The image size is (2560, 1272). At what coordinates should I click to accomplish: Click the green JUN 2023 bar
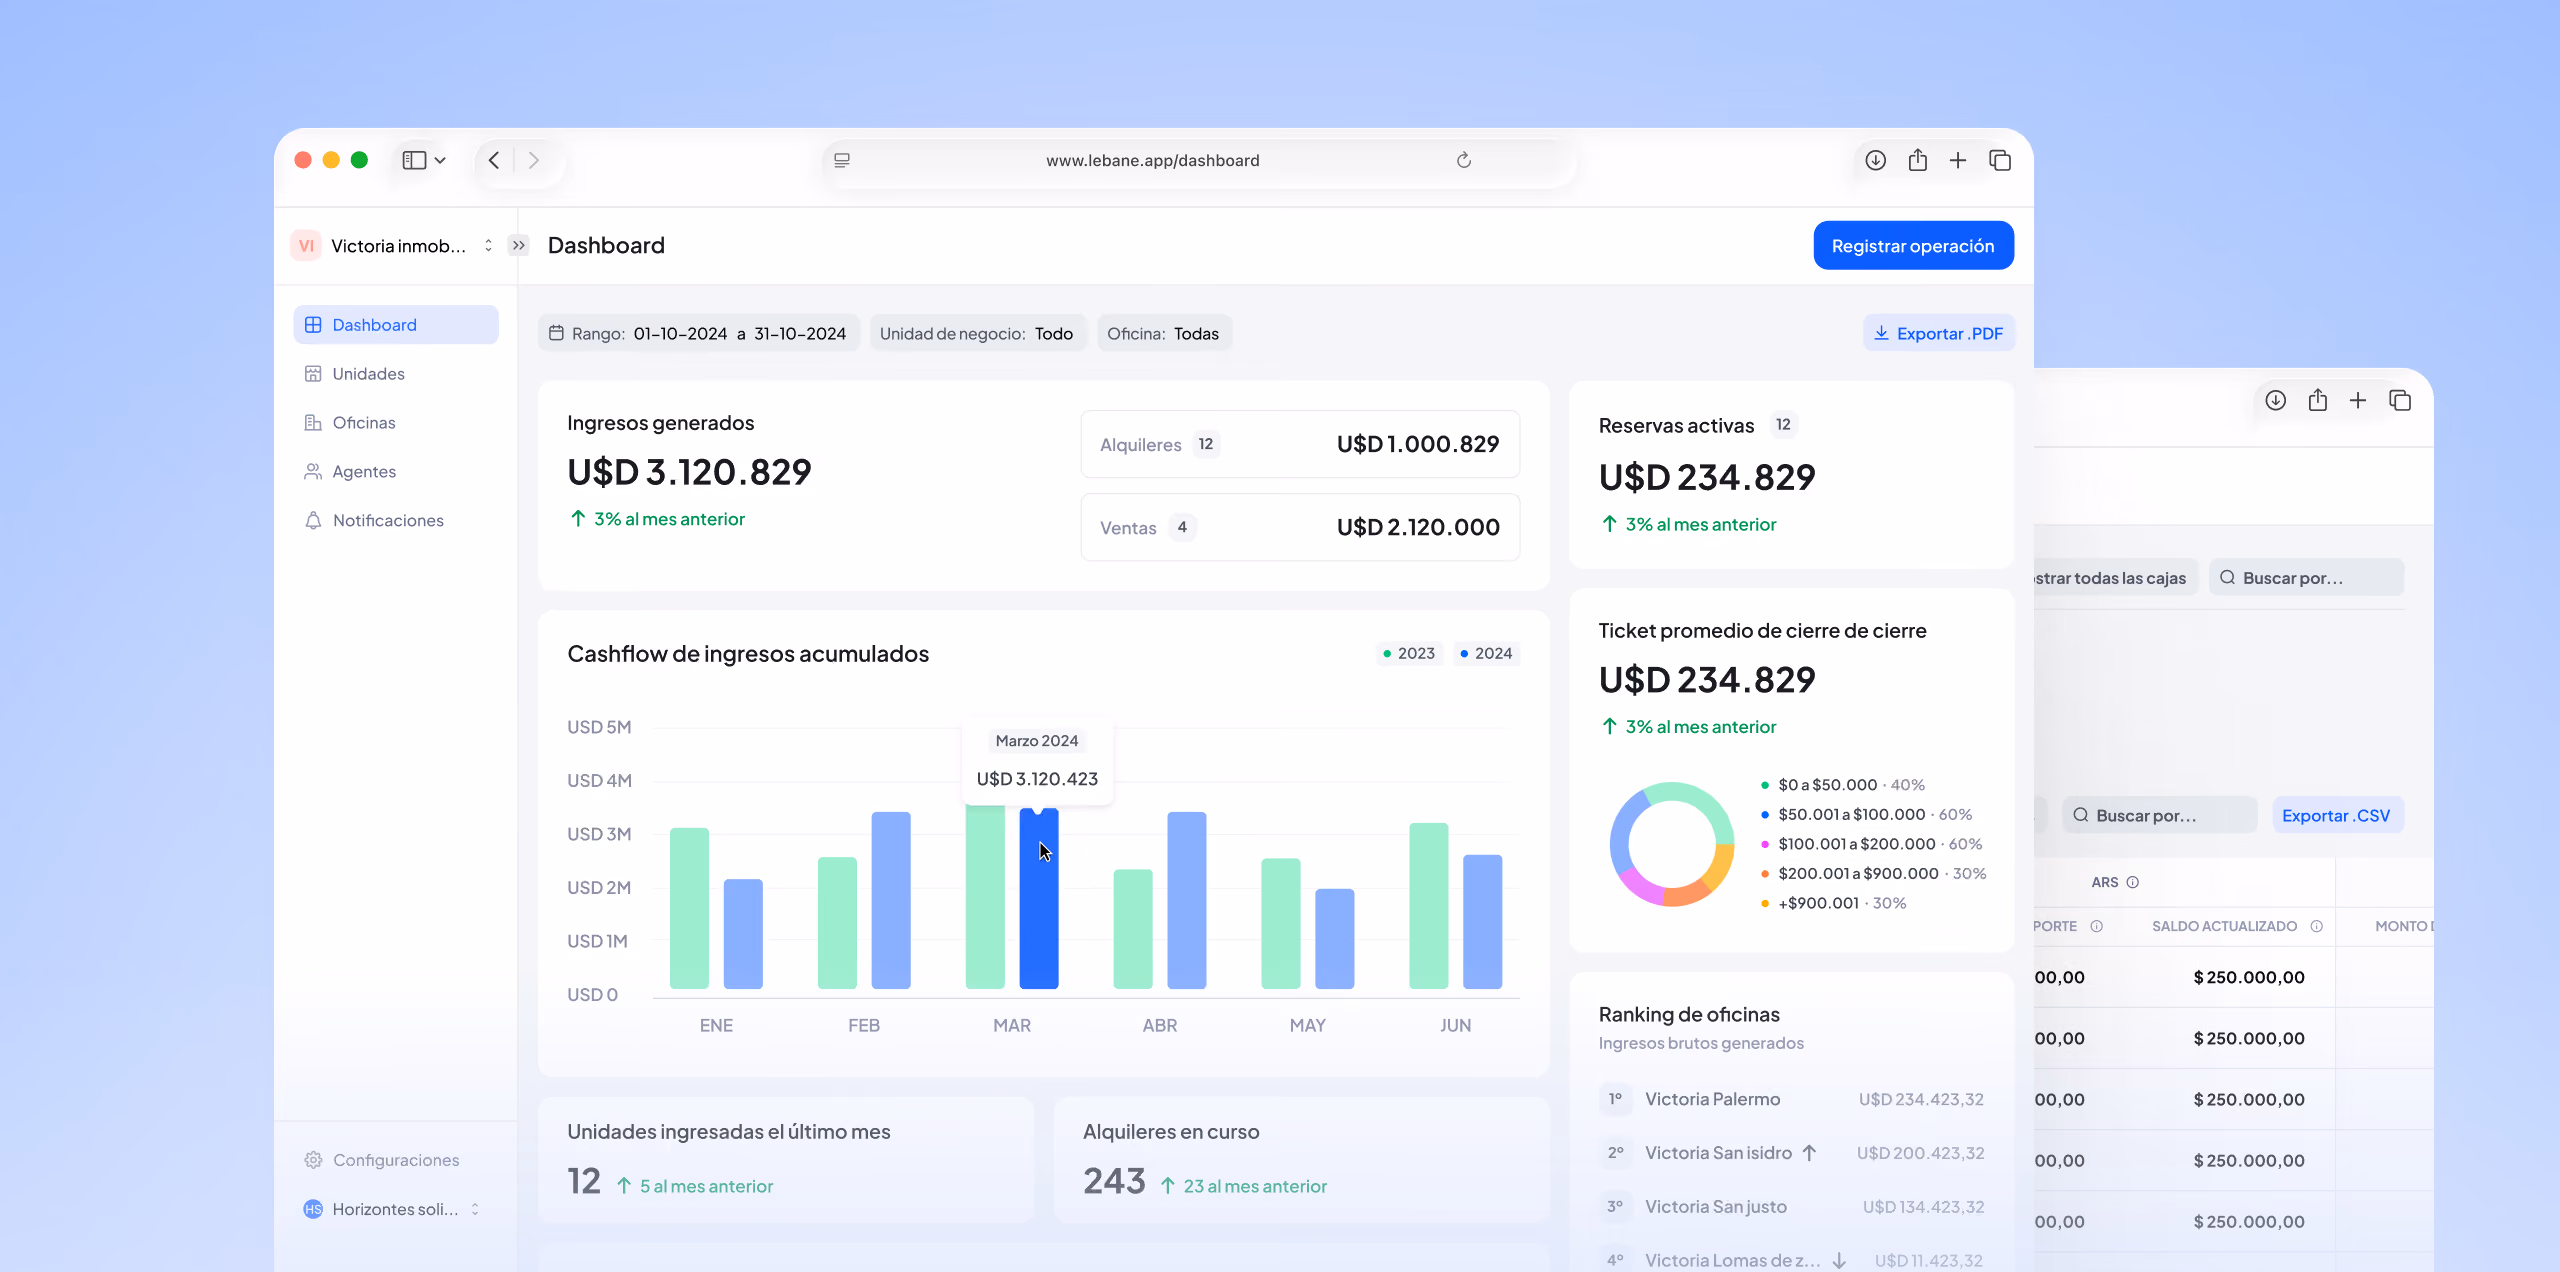coord(1429,906)
